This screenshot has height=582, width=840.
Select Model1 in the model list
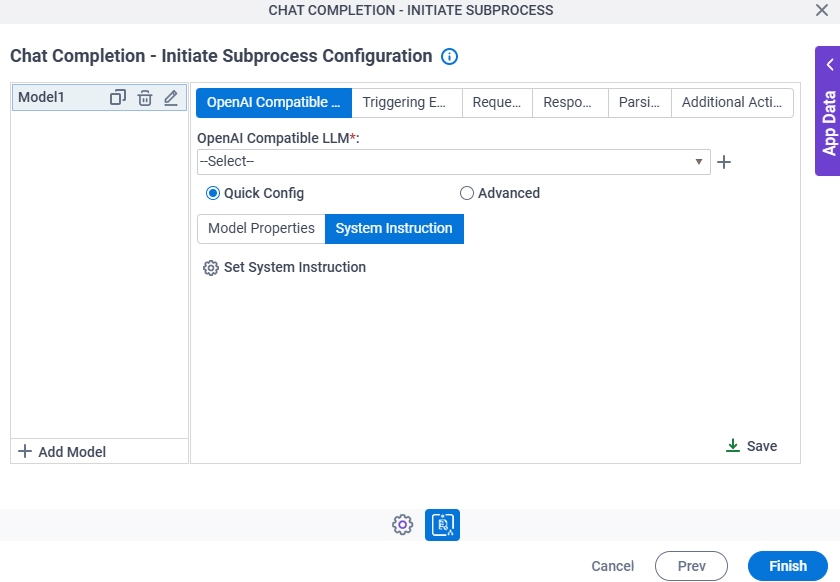tap(41, 98)
